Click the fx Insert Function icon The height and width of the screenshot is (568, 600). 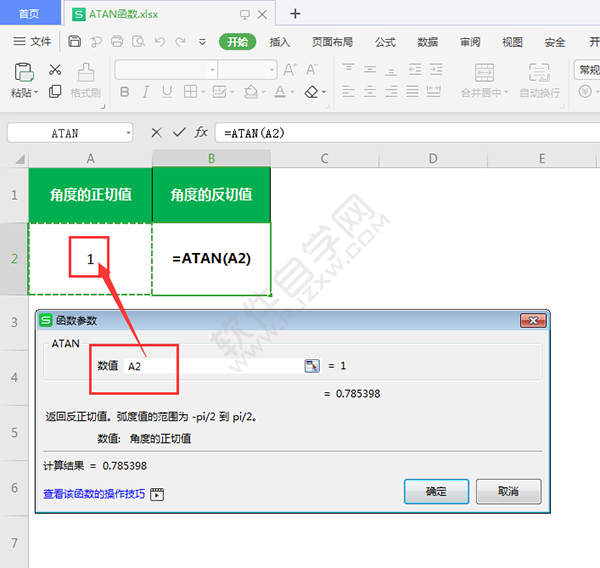[x=201, y=132]
